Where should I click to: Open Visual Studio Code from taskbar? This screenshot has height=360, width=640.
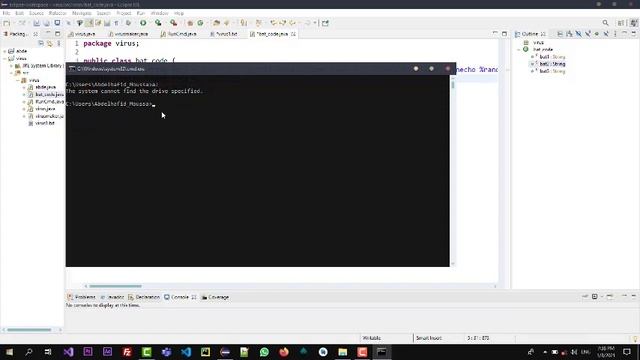(x=186, y=352)
